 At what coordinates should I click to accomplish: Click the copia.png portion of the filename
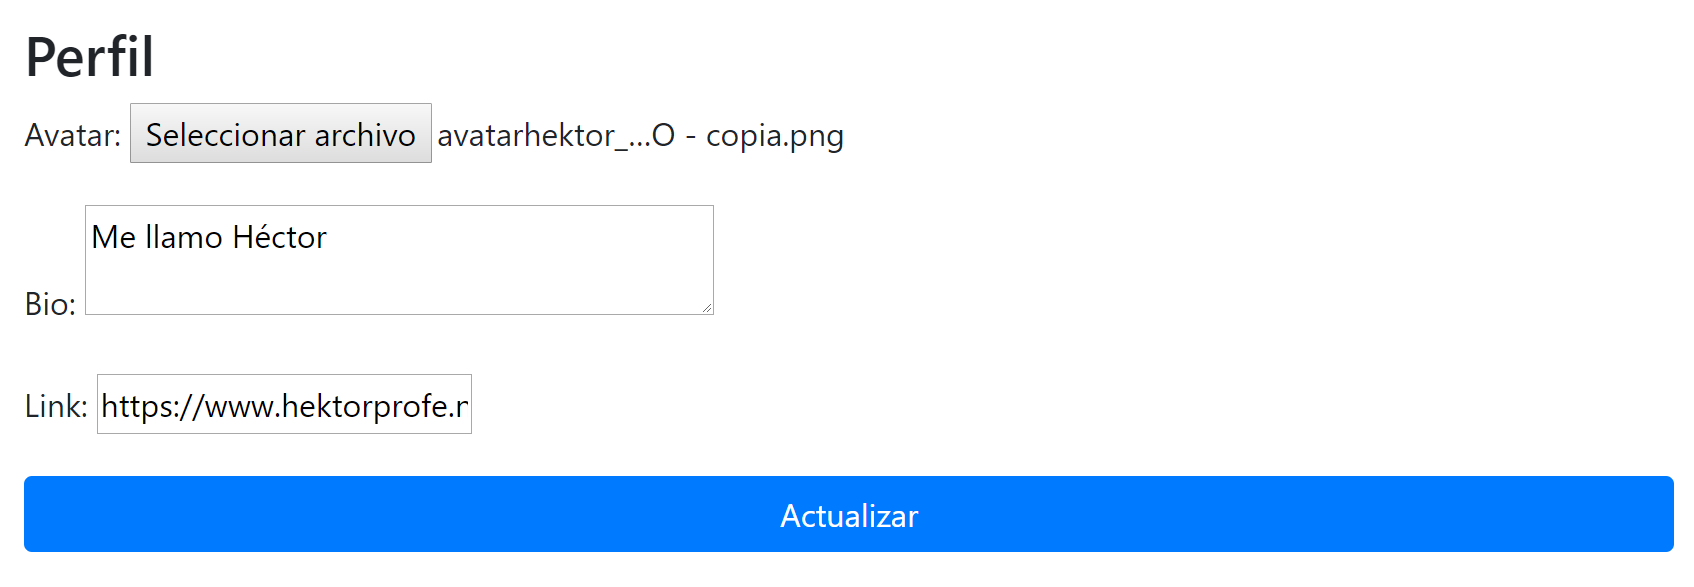click(775, 136)
